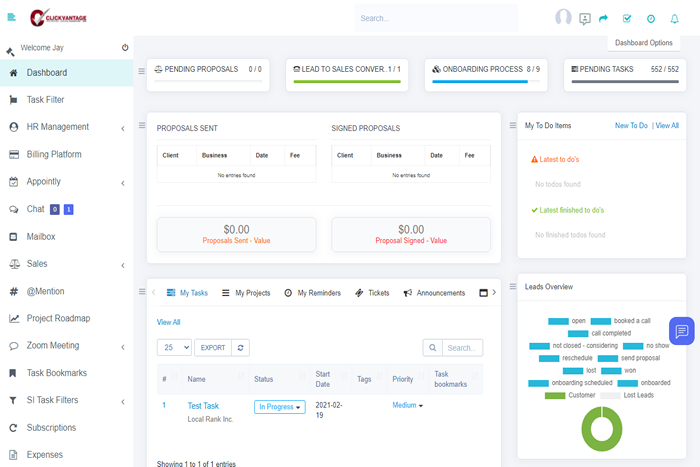
Task: Switch to the Announcements tab
Action: pos(434,293)
